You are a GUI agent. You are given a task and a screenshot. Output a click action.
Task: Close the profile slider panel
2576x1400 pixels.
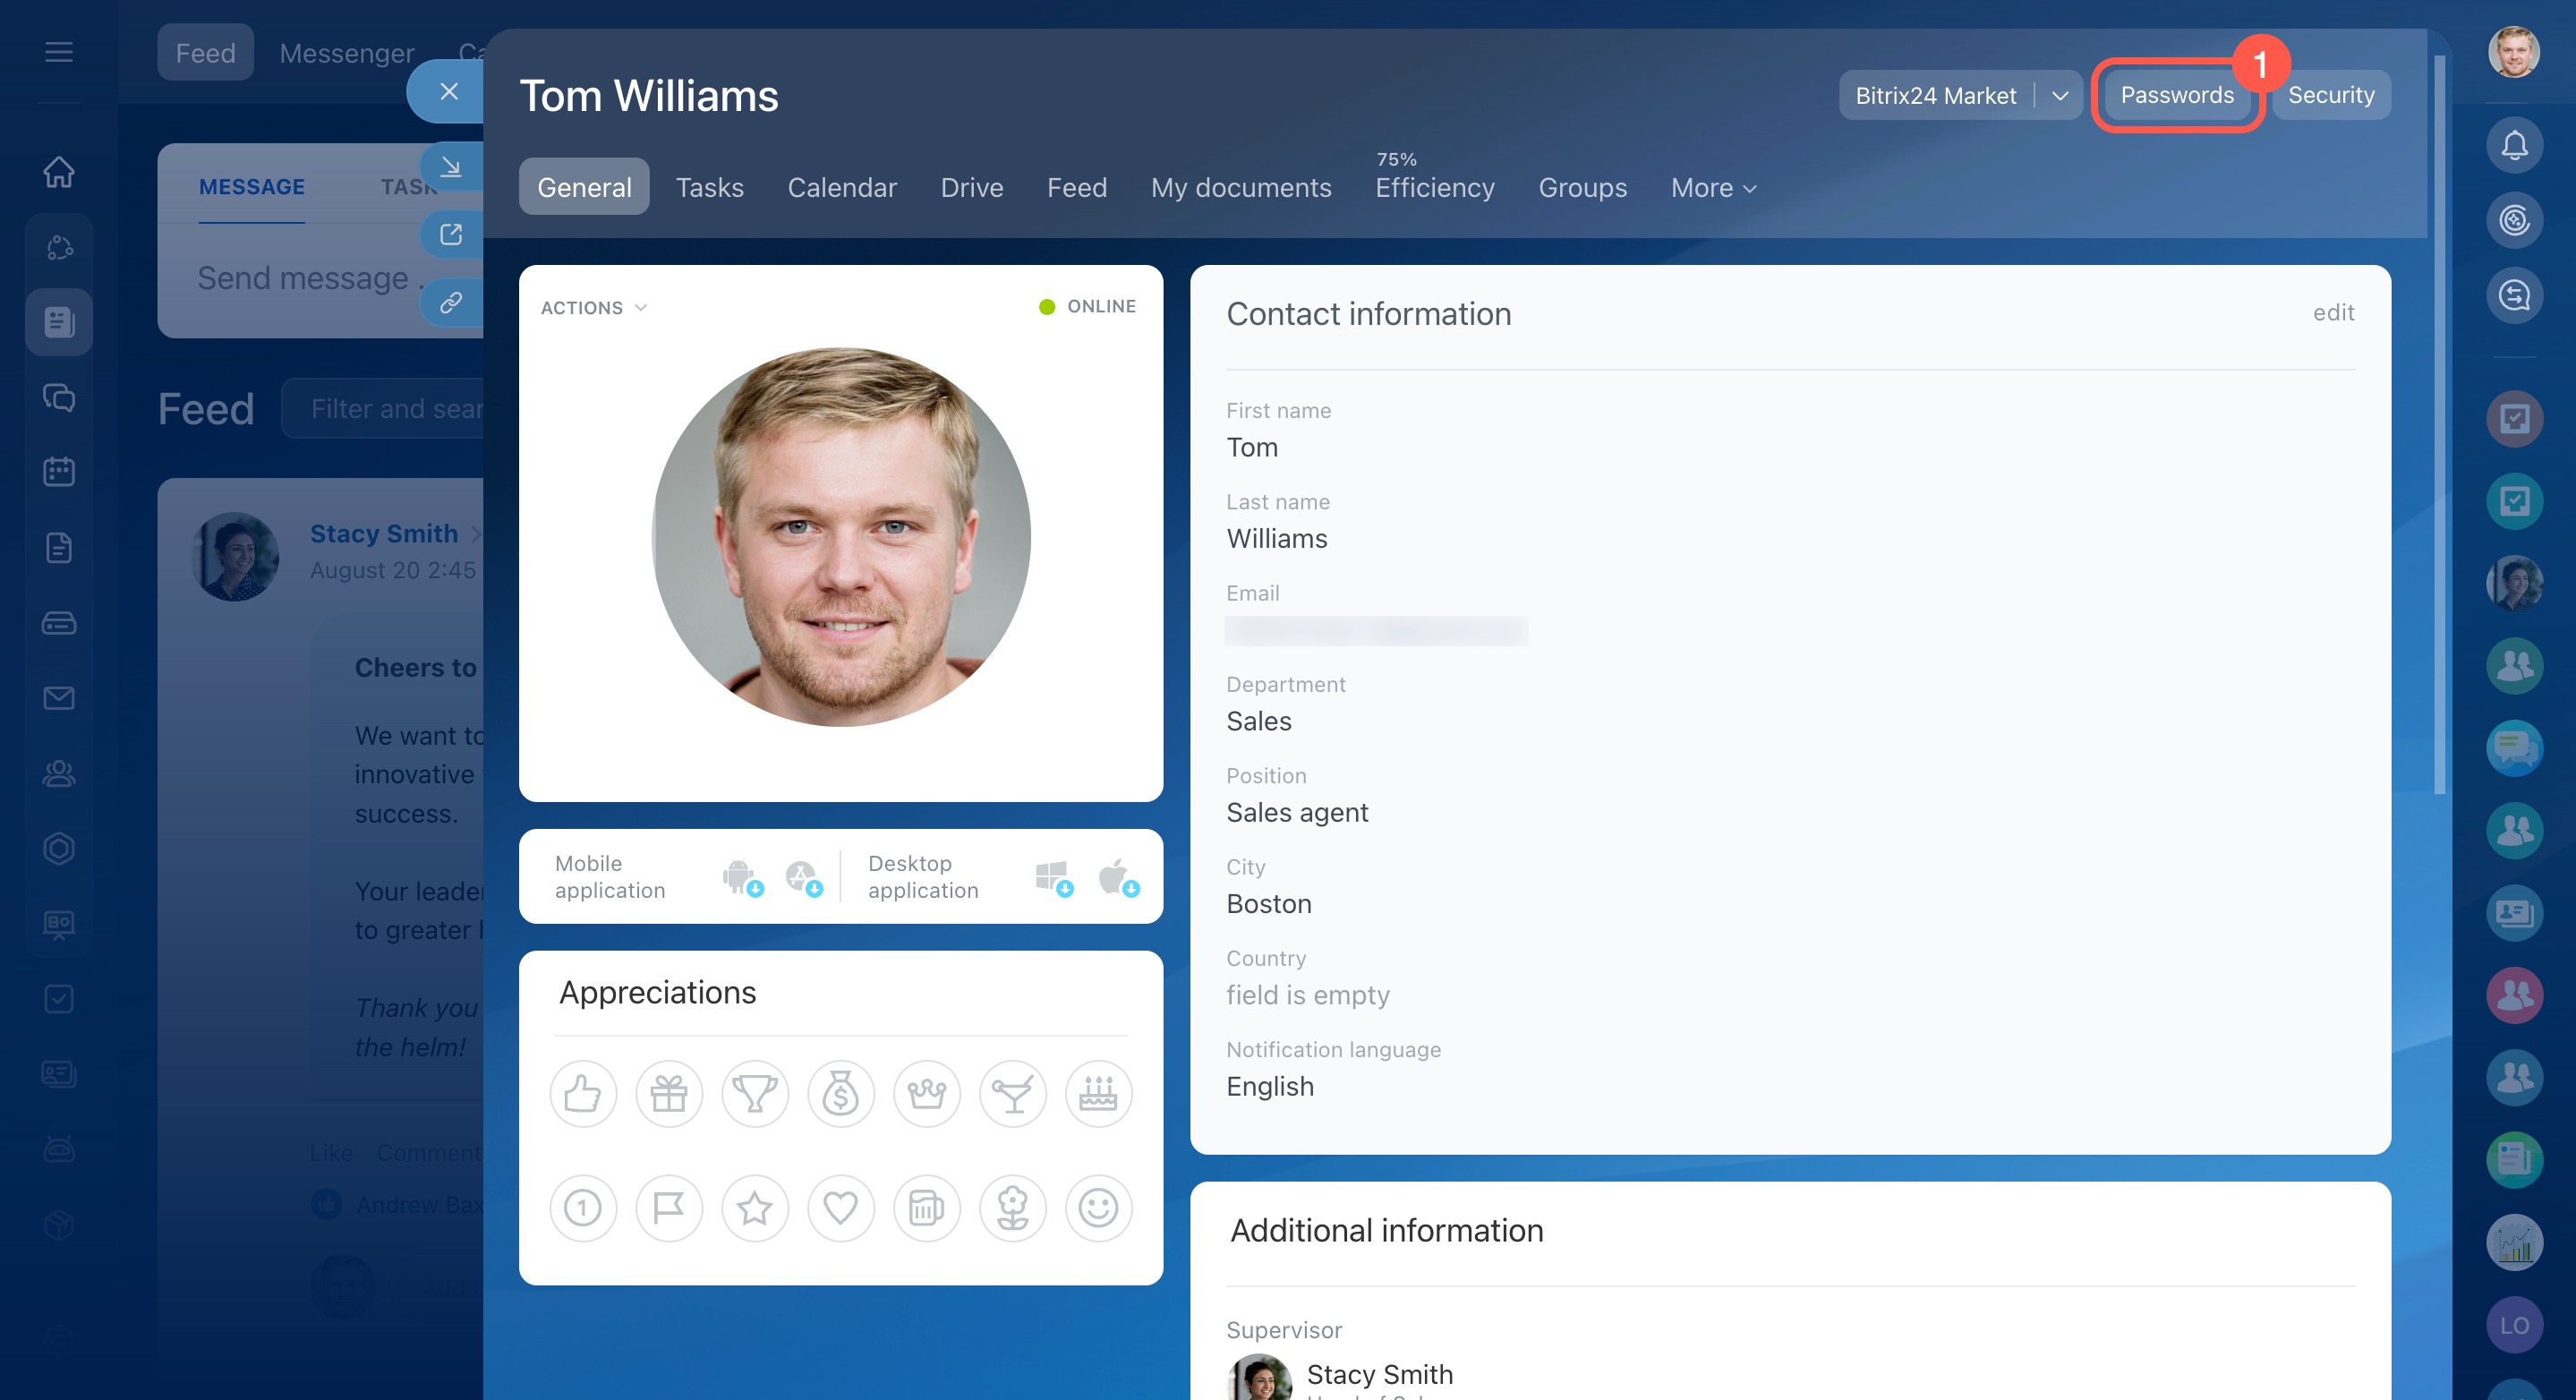tap(449, 92)
